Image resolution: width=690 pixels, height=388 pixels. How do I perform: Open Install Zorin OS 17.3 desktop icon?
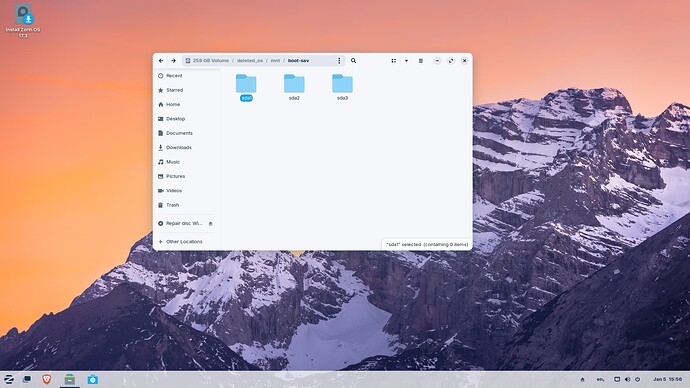[23, 20]
